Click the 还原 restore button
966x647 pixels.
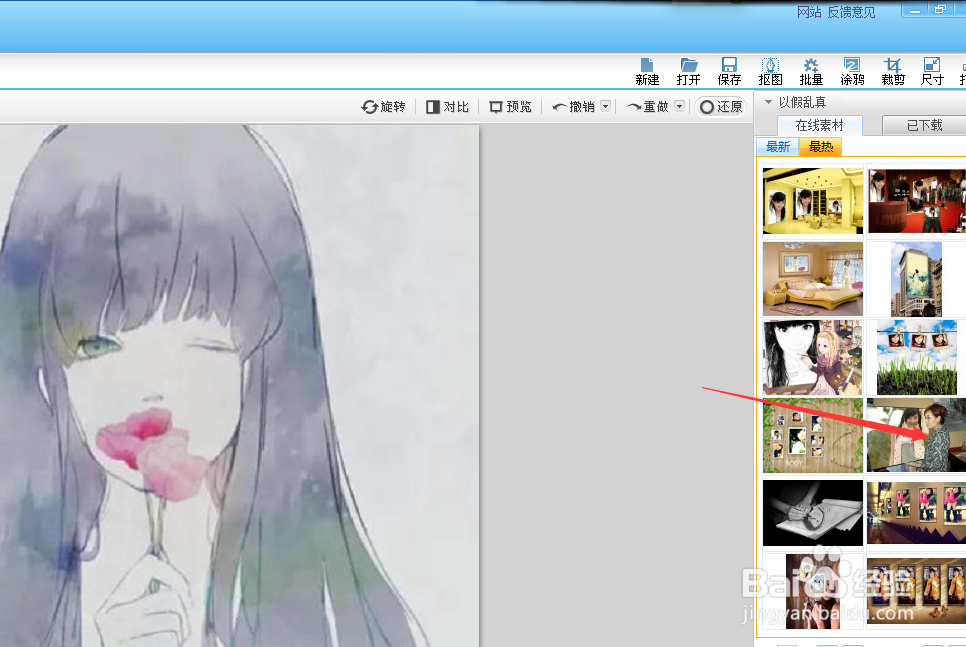(721, 107)
